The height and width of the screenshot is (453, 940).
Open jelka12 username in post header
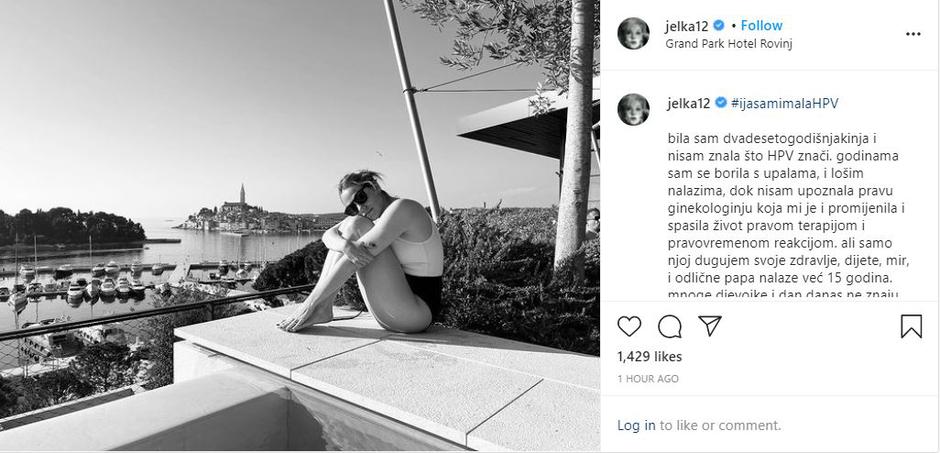[687, 26]
